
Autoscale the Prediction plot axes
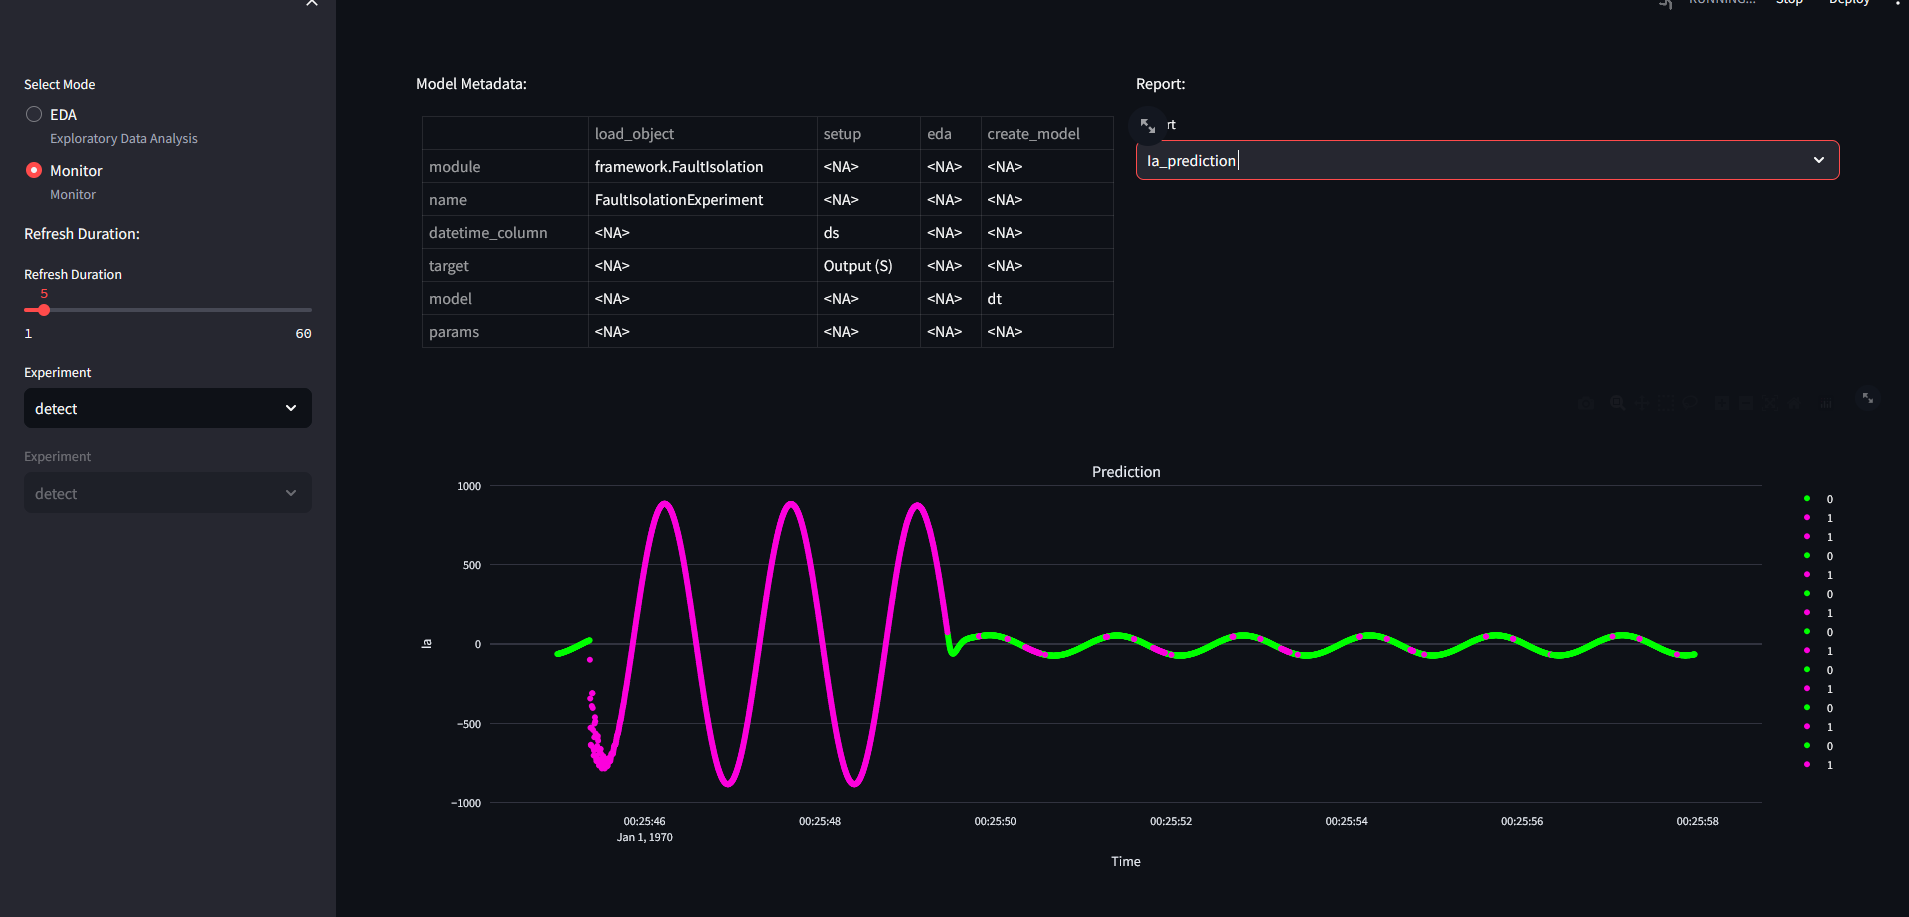(x=1769, y=403)
